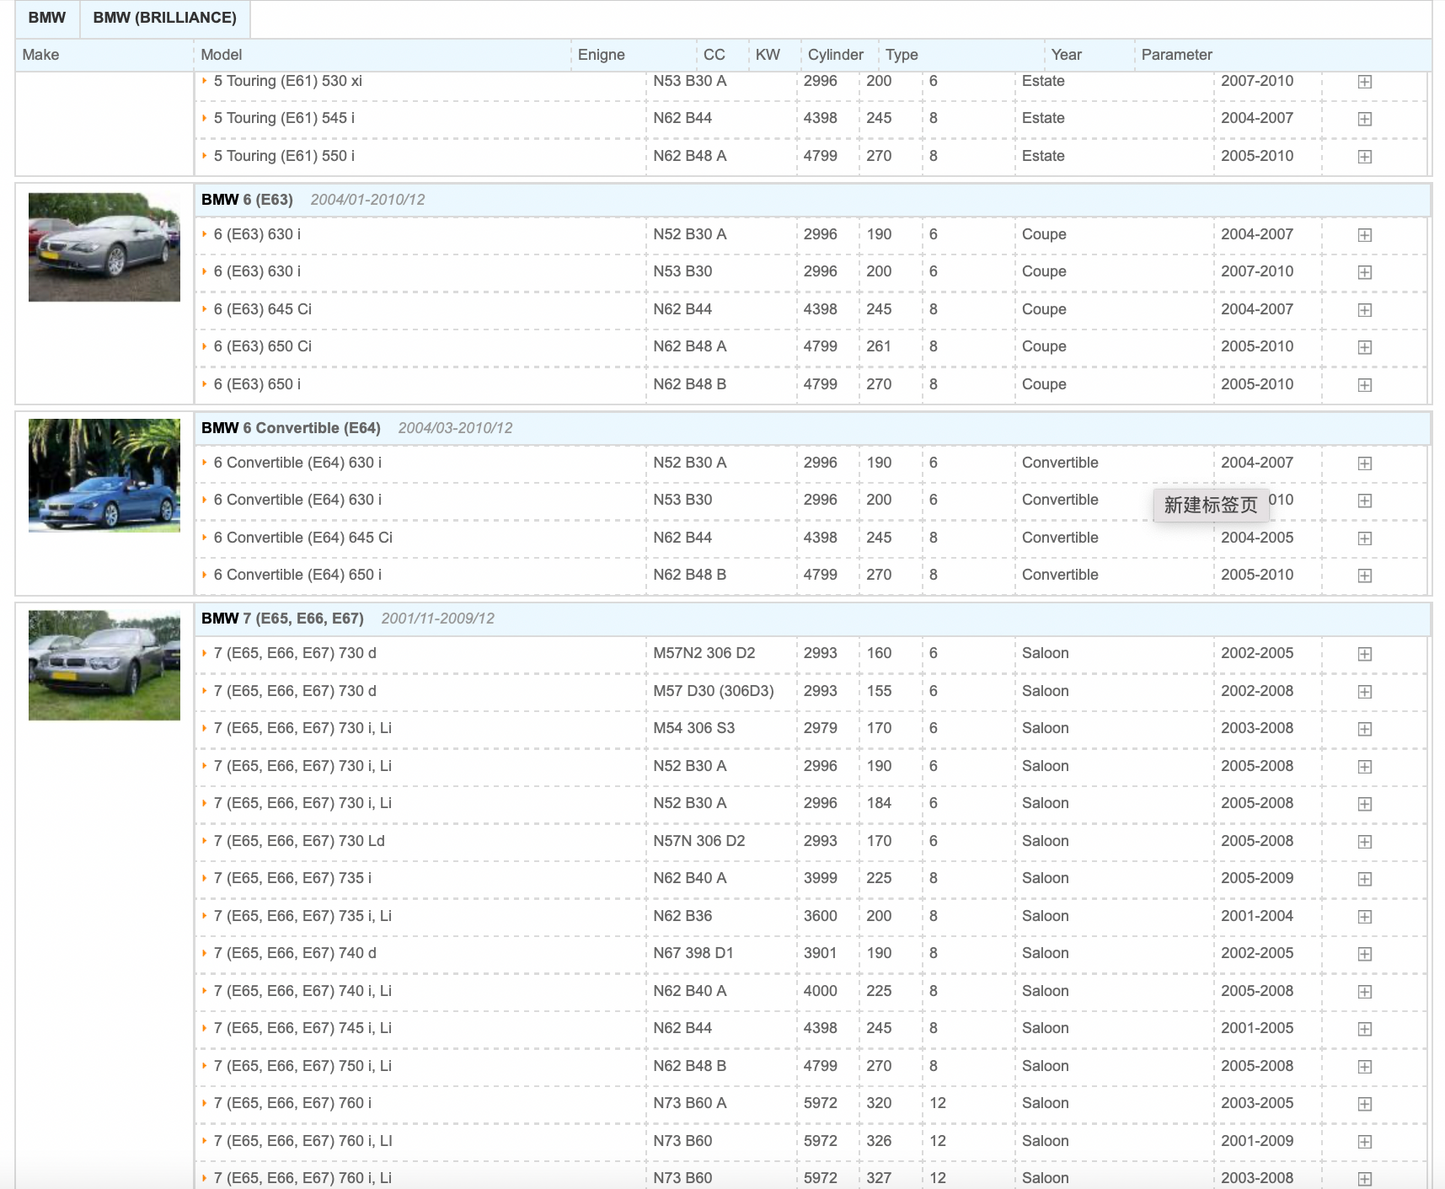This screenshot has width=1445, height=1189.
Task: Select the BMW 7 (E65, E66, E67) group header
Action: pyautogui.click(x=812, y=619)
